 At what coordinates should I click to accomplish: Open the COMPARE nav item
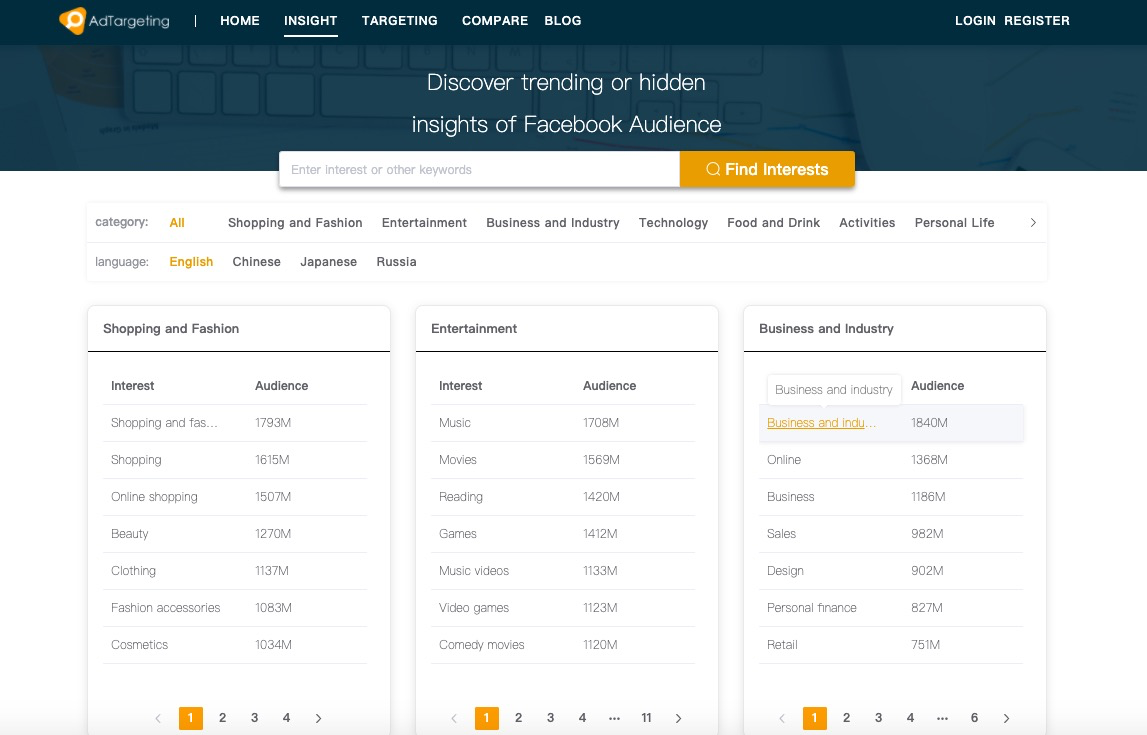[x=494, y=20]
